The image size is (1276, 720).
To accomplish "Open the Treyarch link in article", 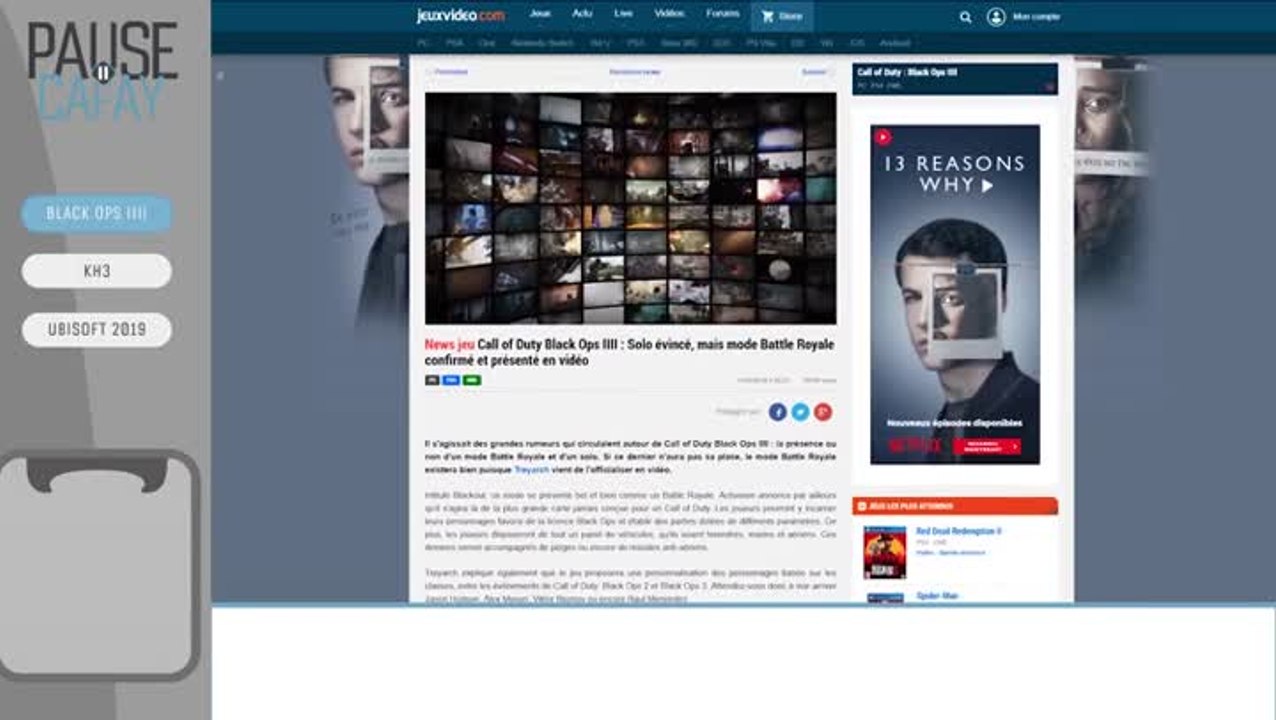I will (x=531, y=469).
